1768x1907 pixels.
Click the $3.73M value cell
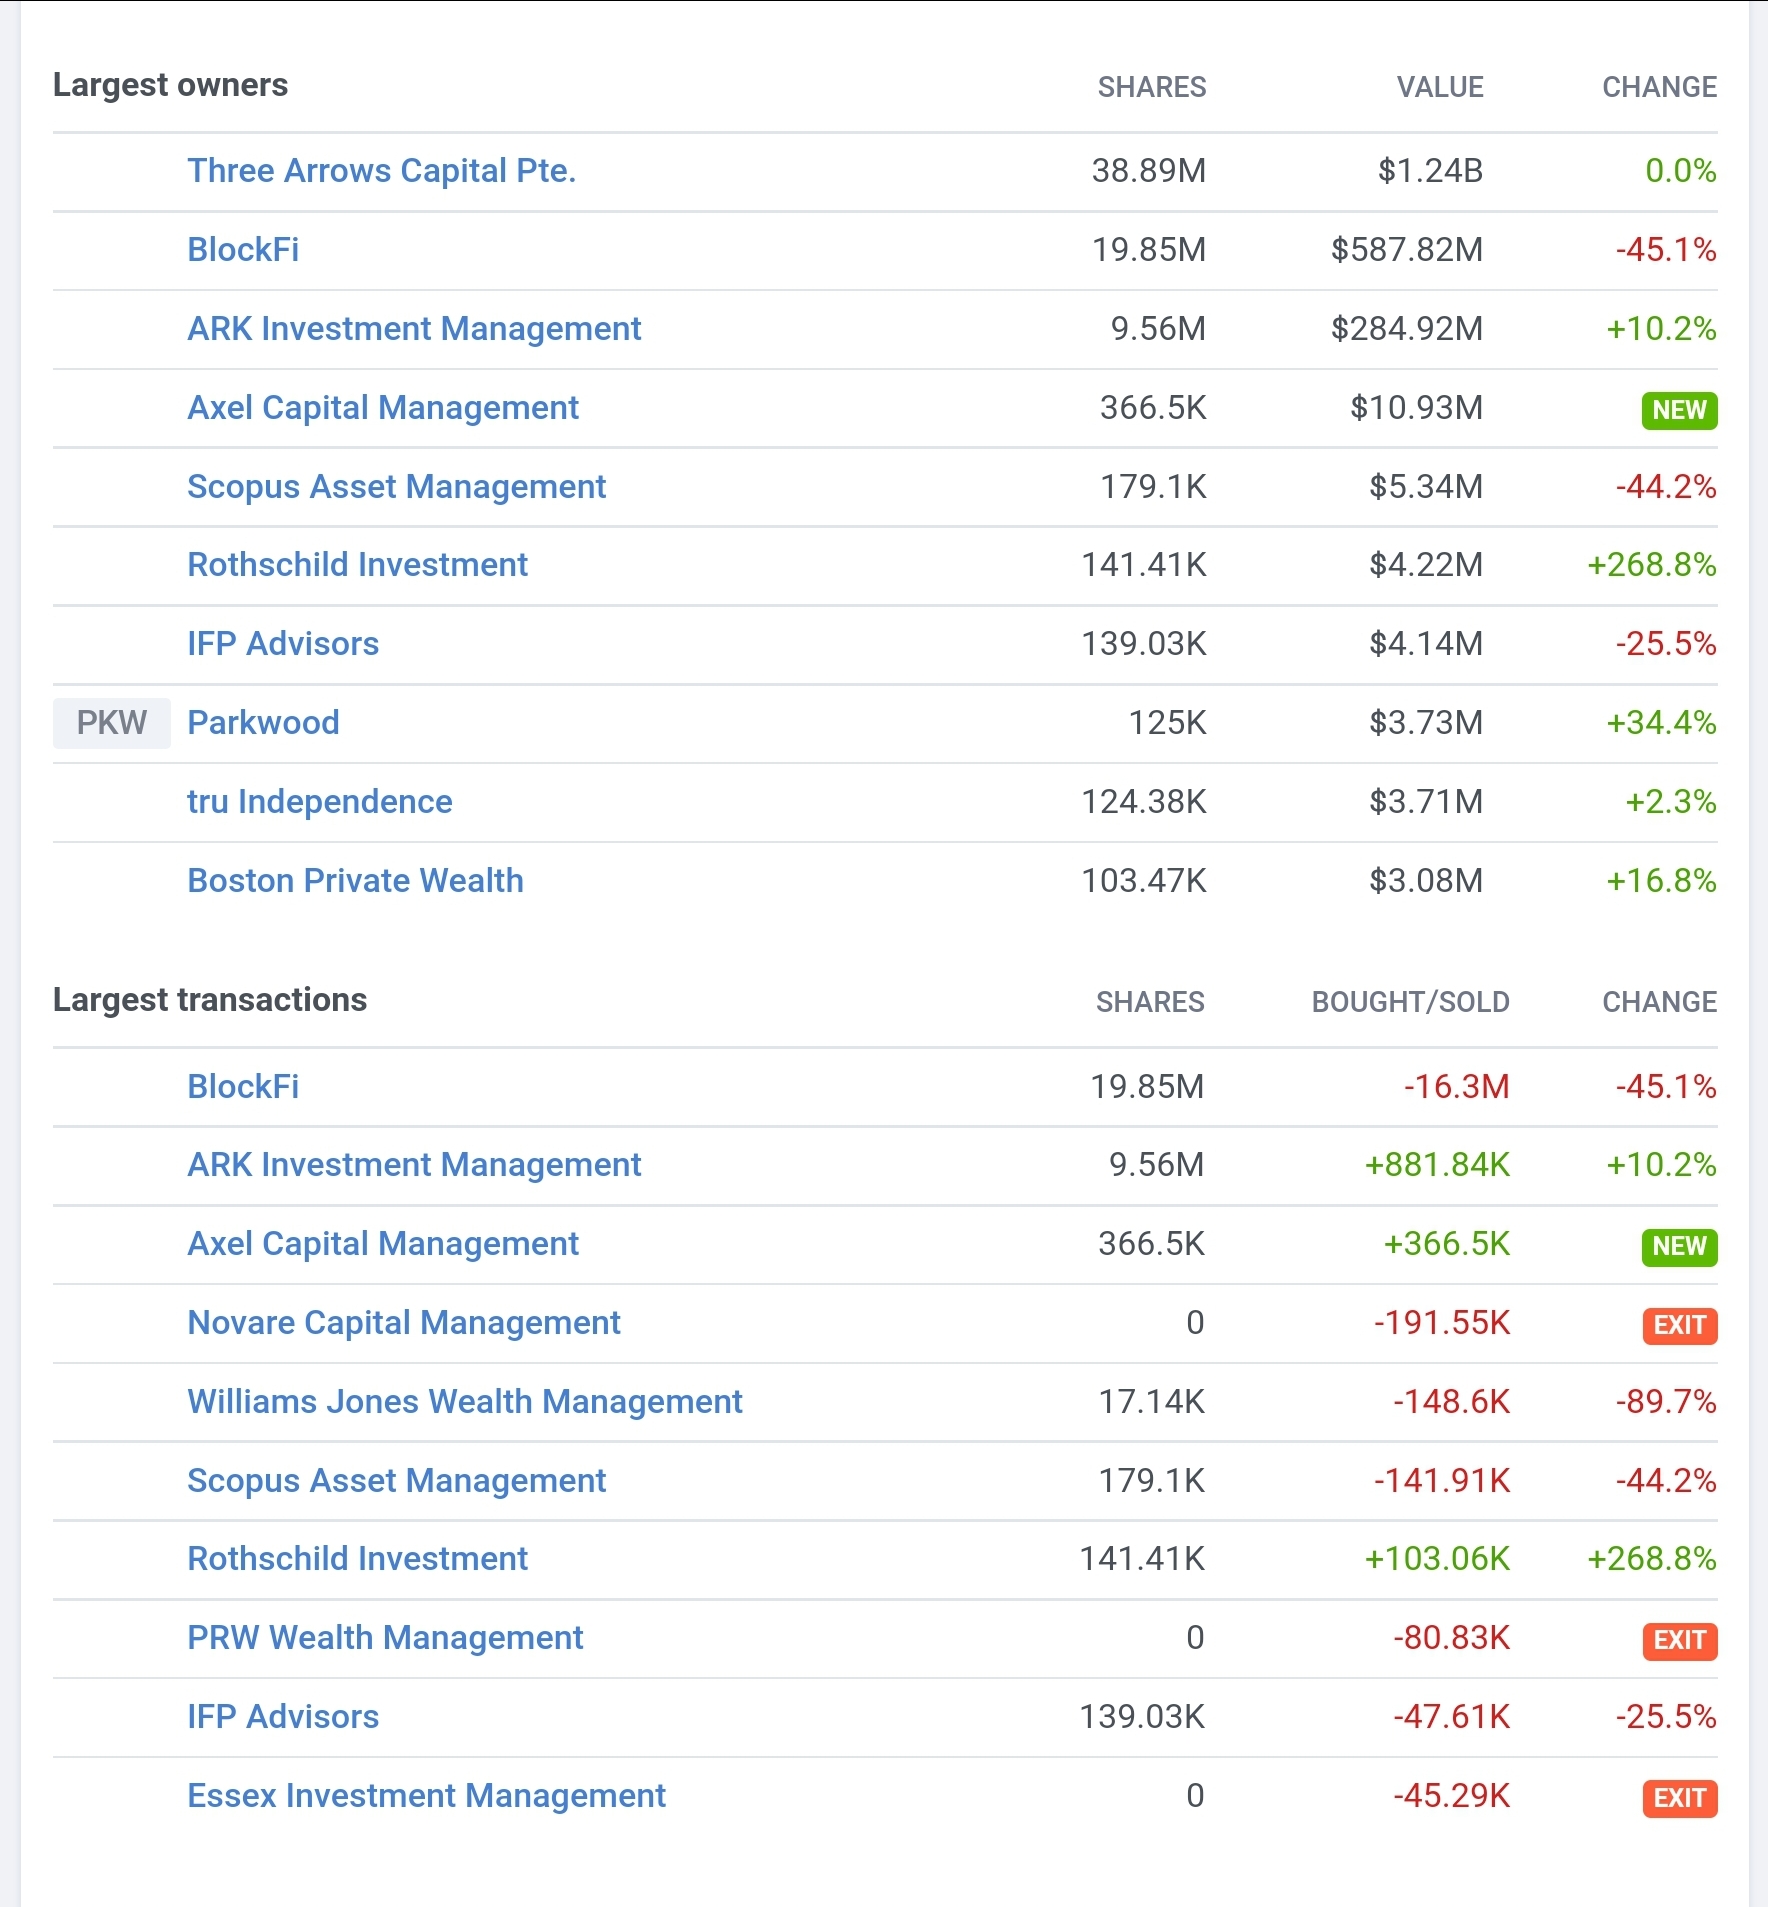(x=1426, y=723)
